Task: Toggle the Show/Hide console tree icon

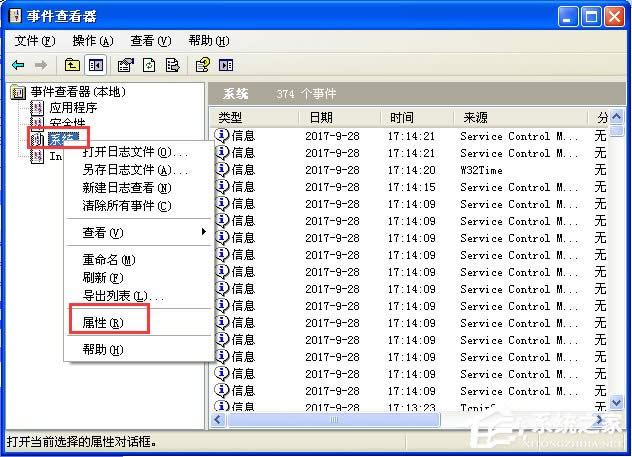Action: 96,65
